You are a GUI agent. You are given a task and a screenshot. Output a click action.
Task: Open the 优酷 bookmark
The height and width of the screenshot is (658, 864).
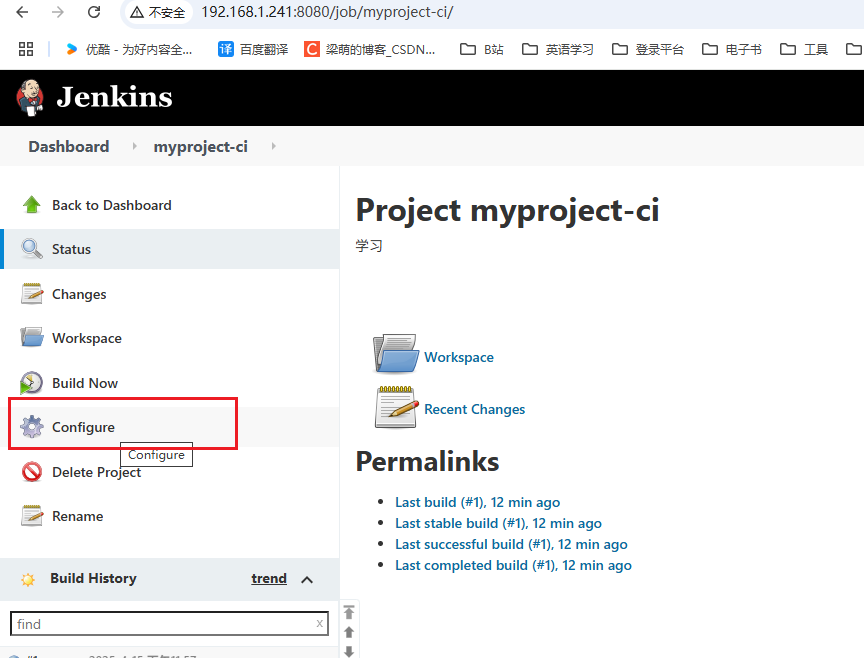(129, 50)
